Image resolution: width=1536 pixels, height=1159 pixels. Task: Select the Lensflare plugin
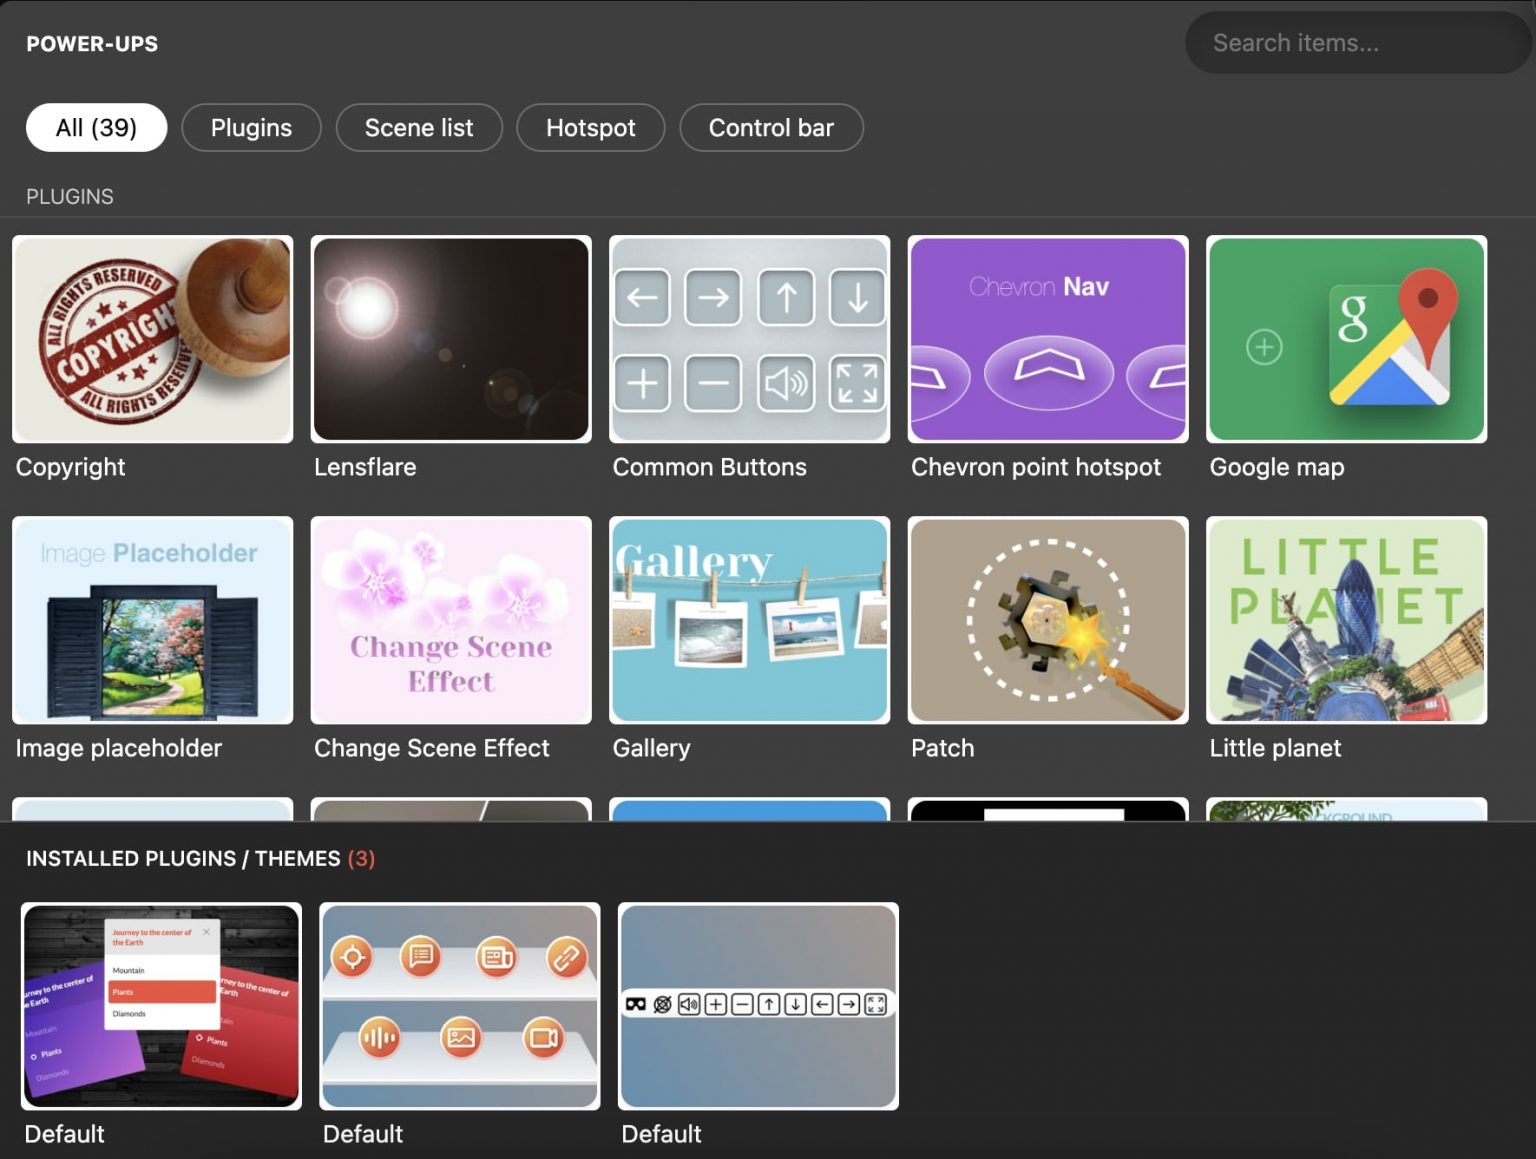click(451, 339)
